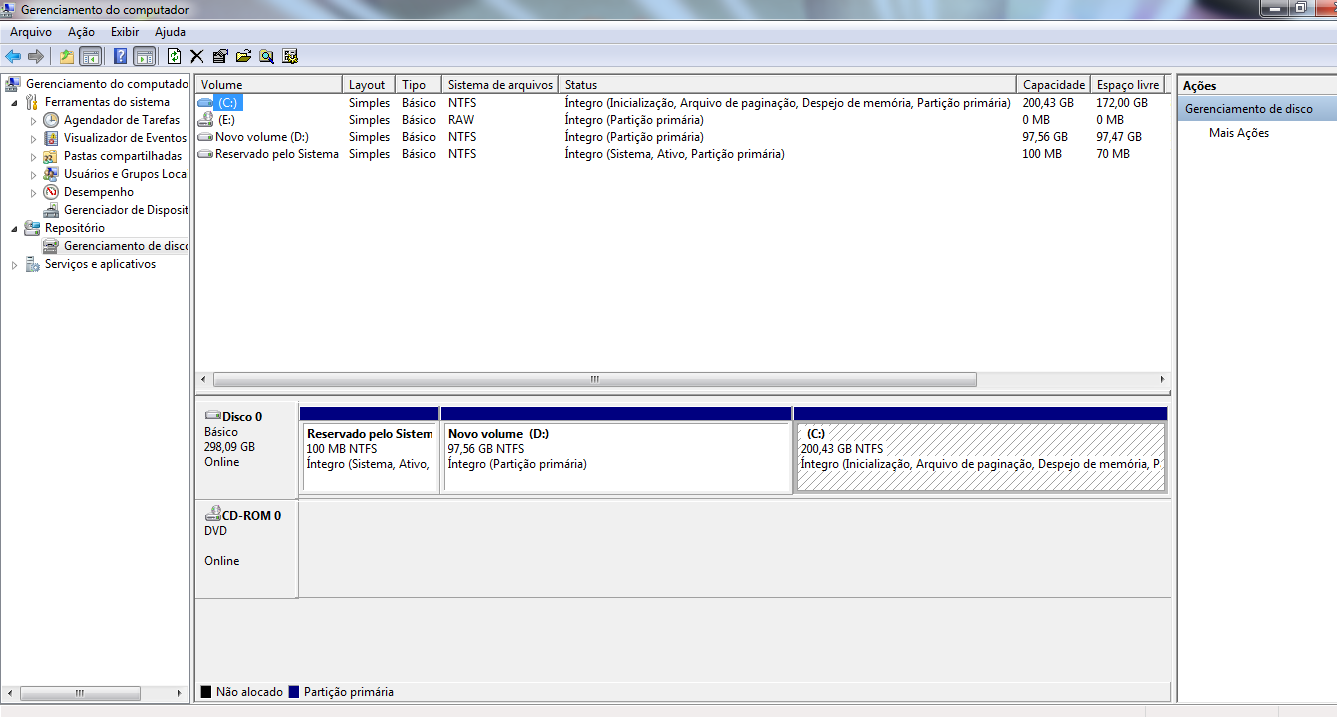Expand the Visualizador de Eventos node

(33, 138)
